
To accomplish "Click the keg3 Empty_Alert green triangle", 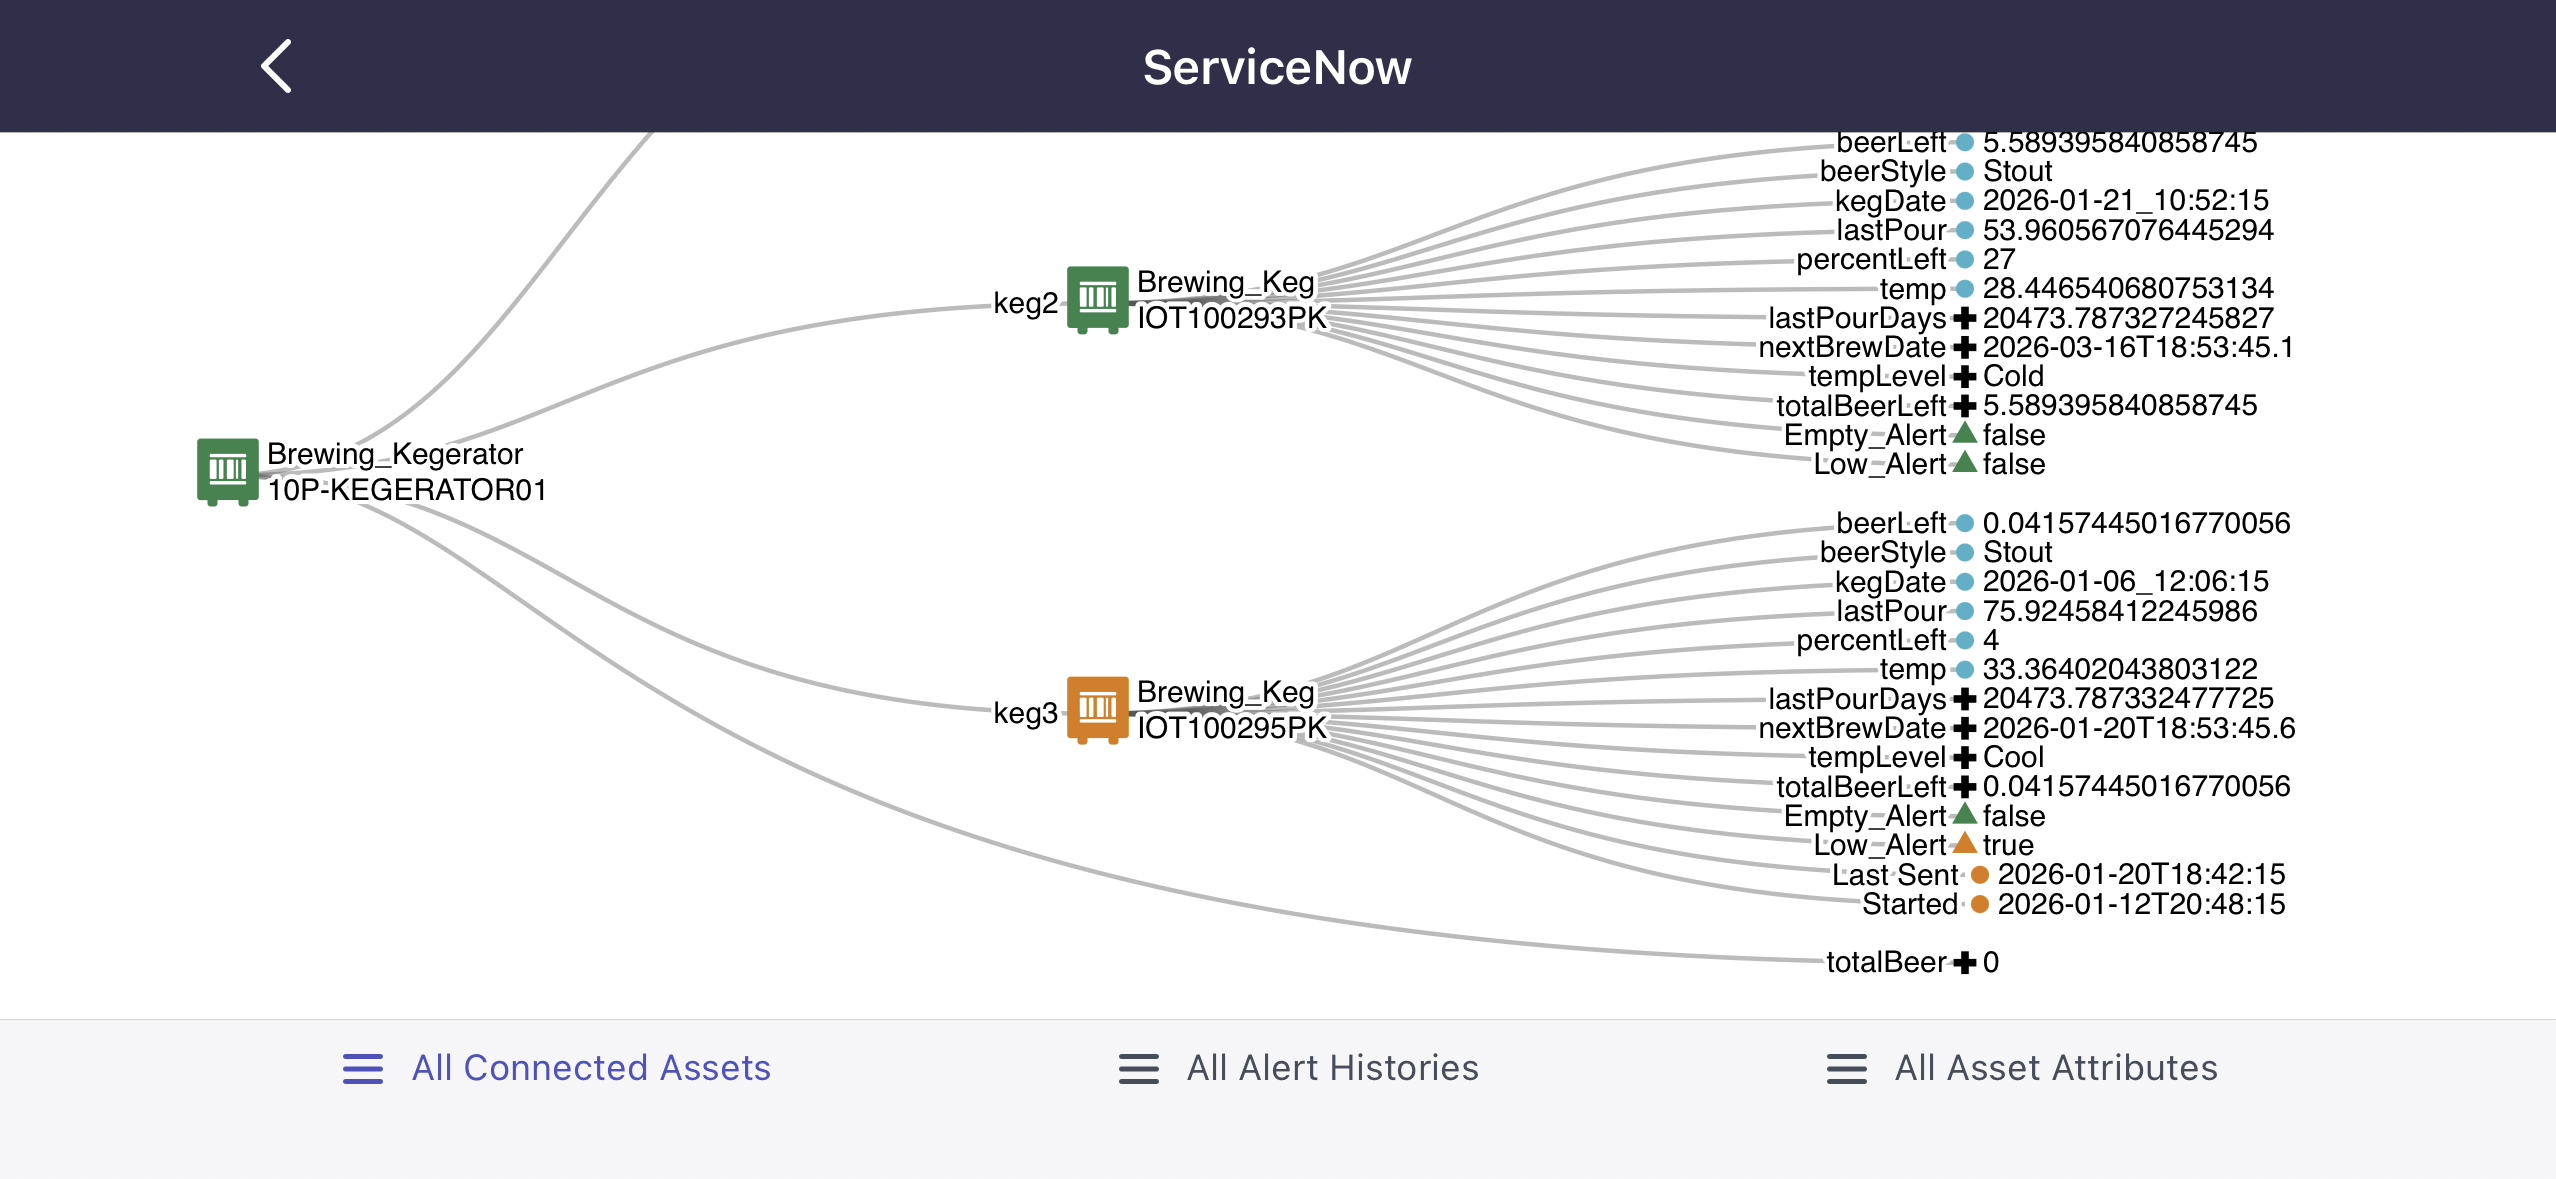I will (x=1965, y=814).
